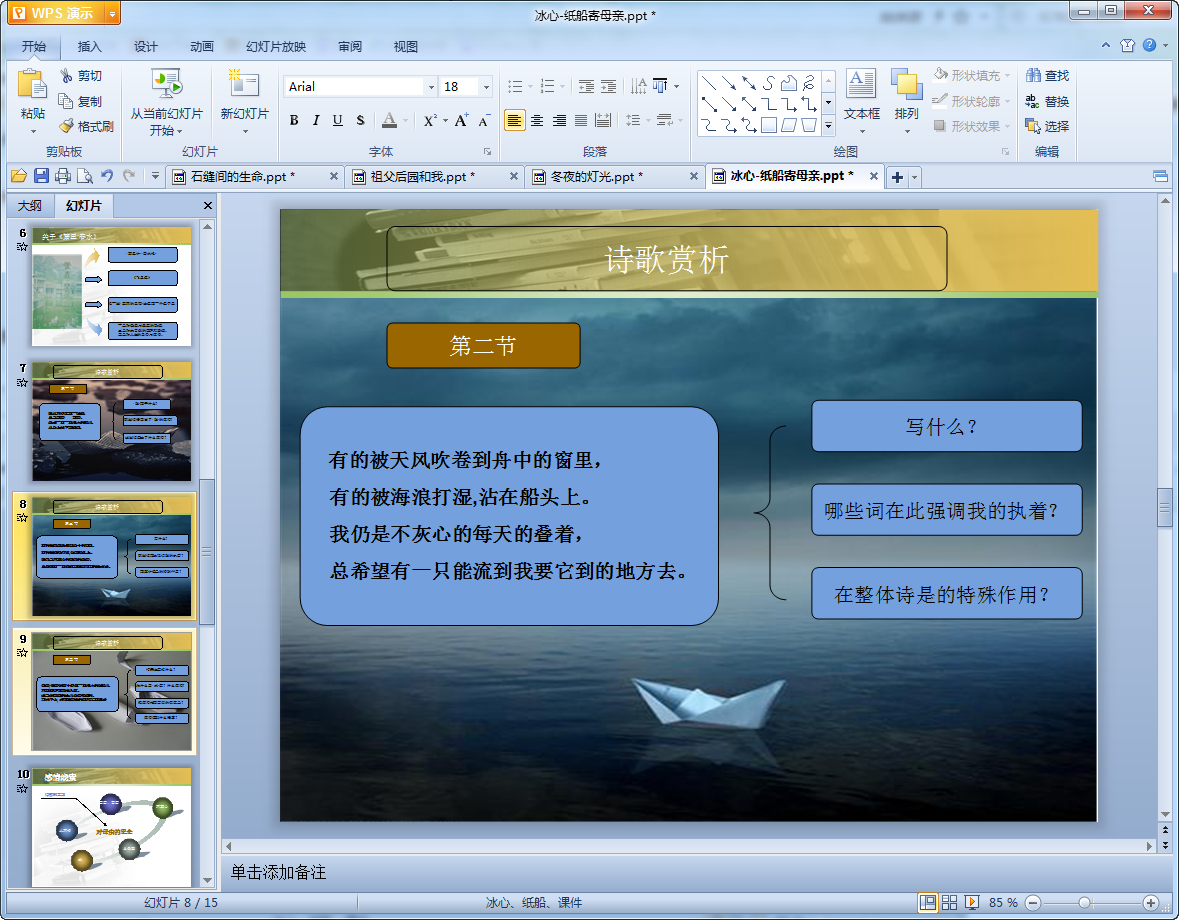Cut selection with the 剪切 scissors
1179x920 pixels.
coord(80,76)
